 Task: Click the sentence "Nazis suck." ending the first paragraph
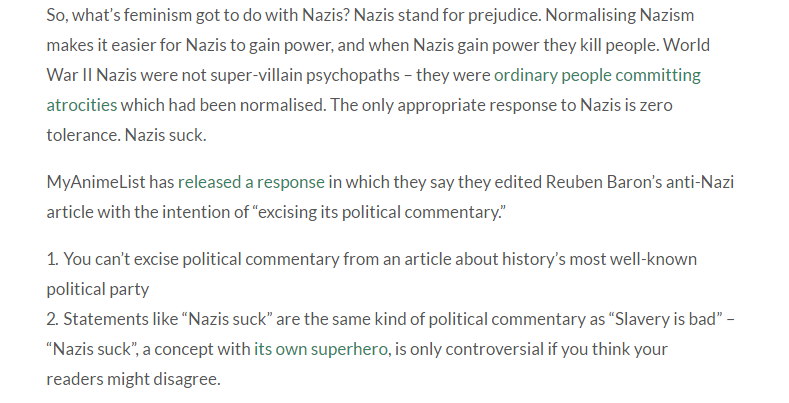(x=166, y=135)
